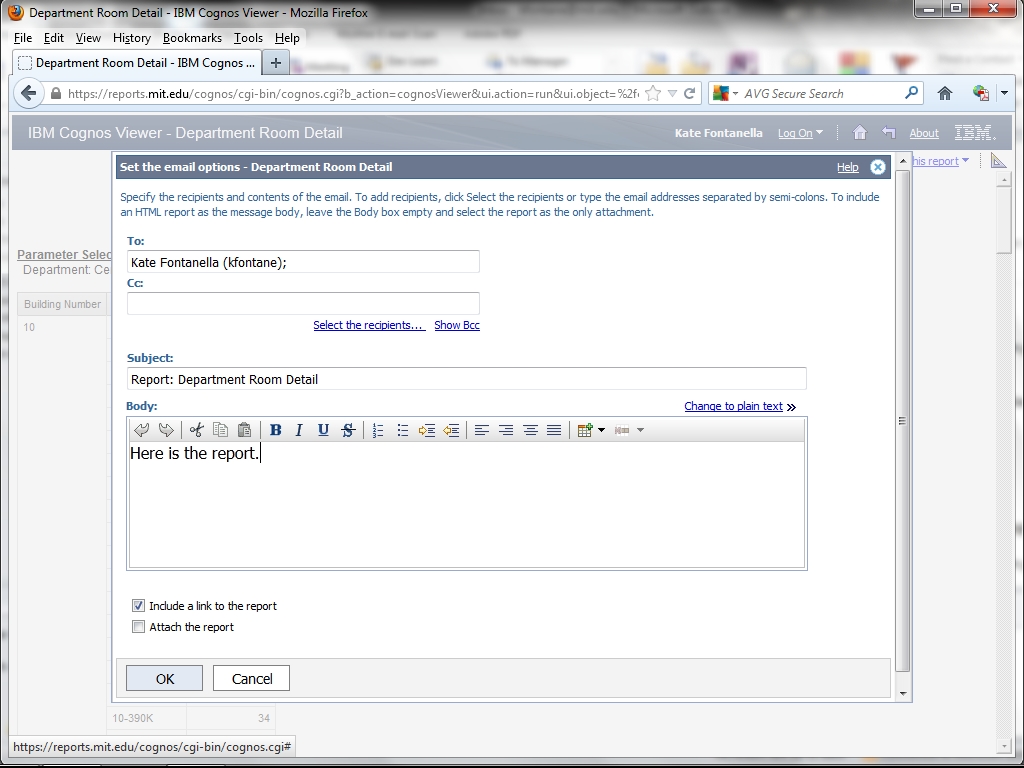
Task: Open the History menu
Action: click(131, 38)
